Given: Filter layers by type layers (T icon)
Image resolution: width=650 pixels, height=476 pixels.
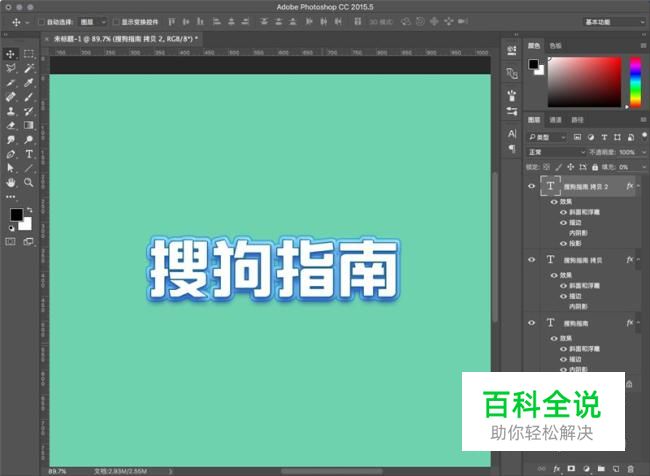Looking at the screenshot, I should 604,137.
